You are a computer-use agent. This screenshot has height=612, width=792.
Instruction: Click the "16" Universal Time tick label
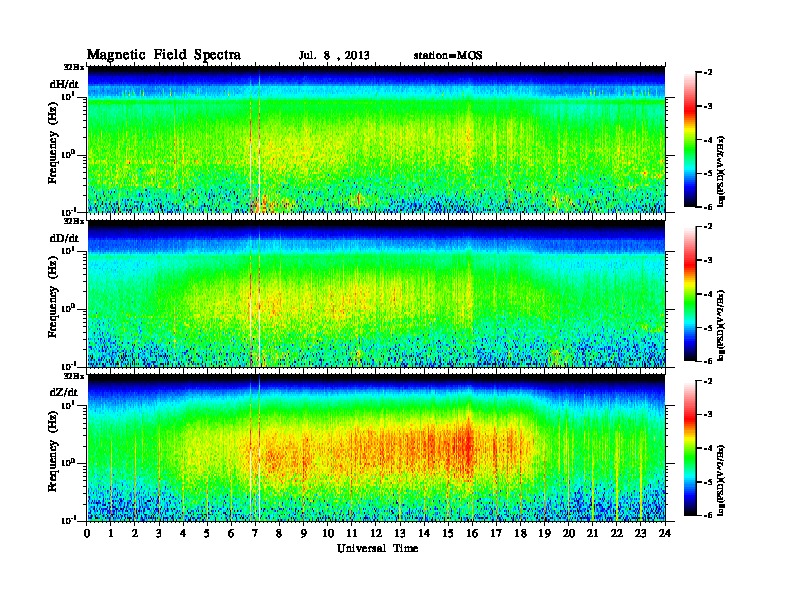point(472,534)
